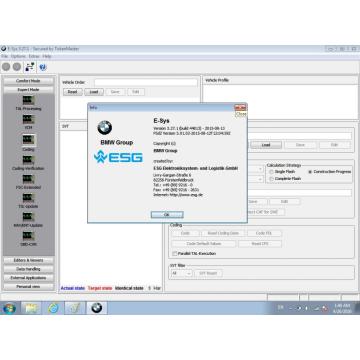
Task: Click Code Default Values button
Action: tap(204, 244)
